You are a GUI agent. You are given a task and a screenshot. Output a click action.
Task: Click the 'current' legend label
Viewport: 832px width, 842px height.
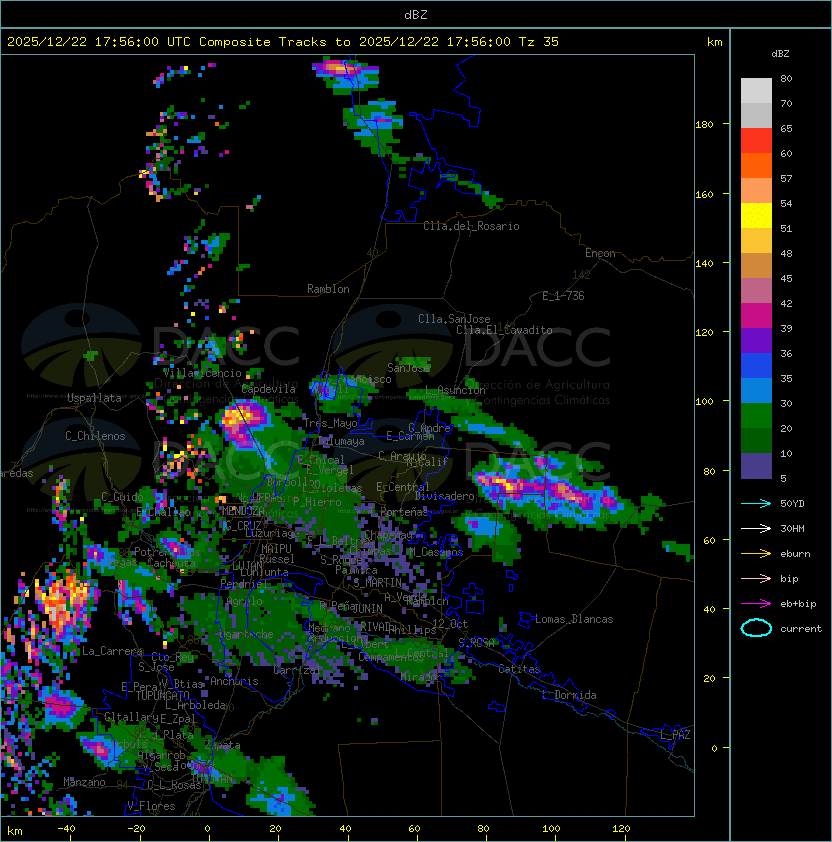tap(801, 629)
